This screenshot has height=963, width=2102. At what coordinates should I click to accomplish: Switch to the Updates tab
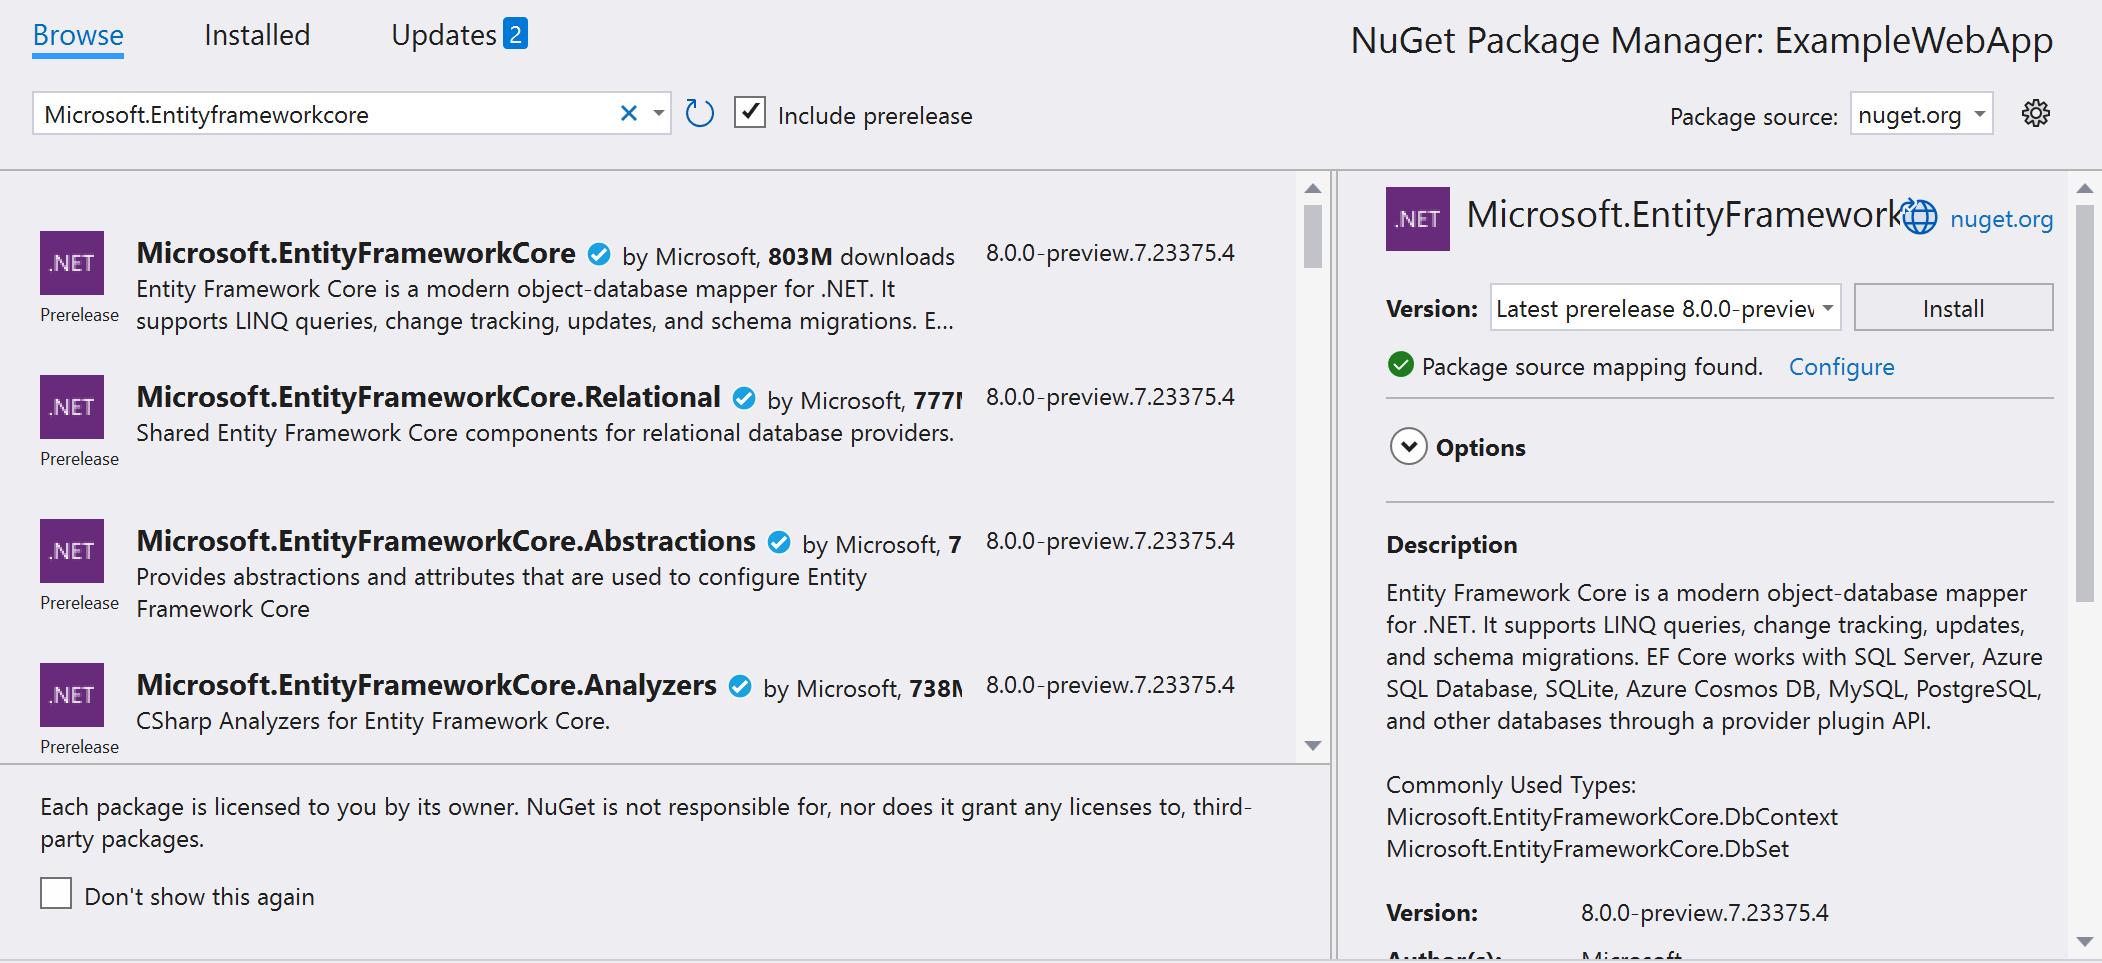coord(444,35)
